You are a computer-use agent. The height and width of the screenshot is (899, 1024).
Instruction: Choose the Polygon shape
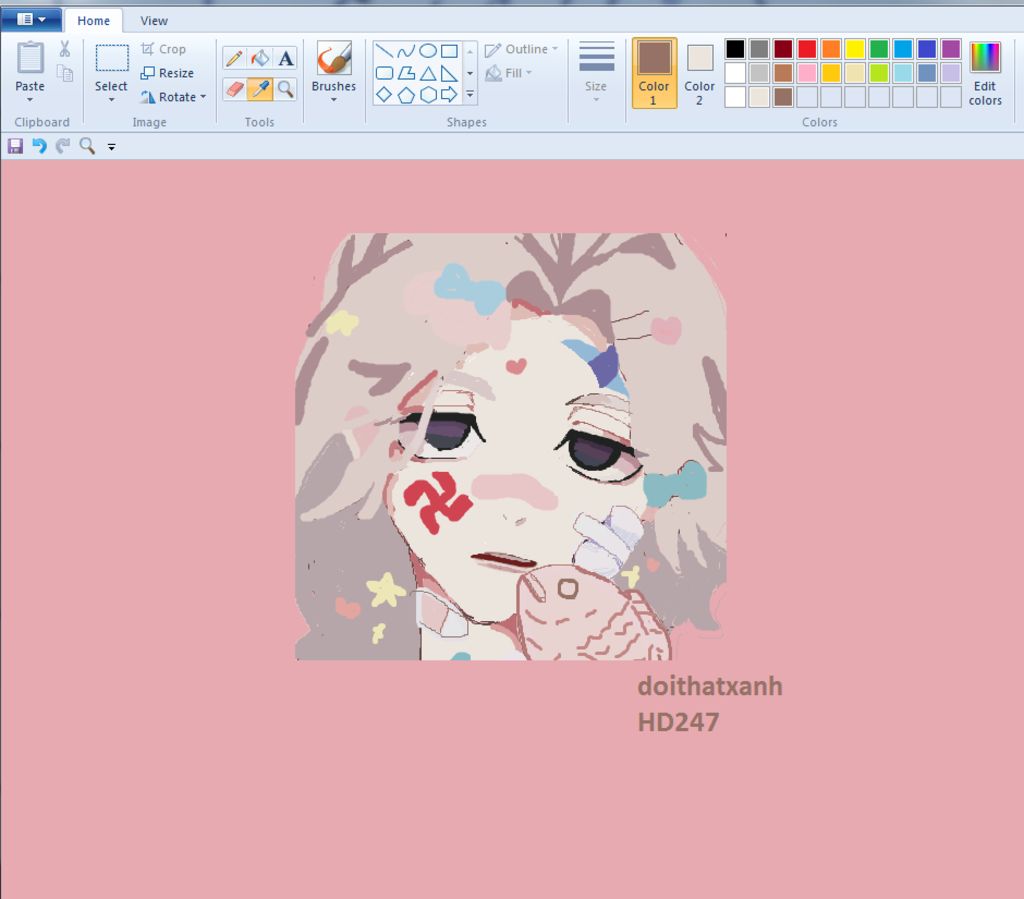point(406,73)
